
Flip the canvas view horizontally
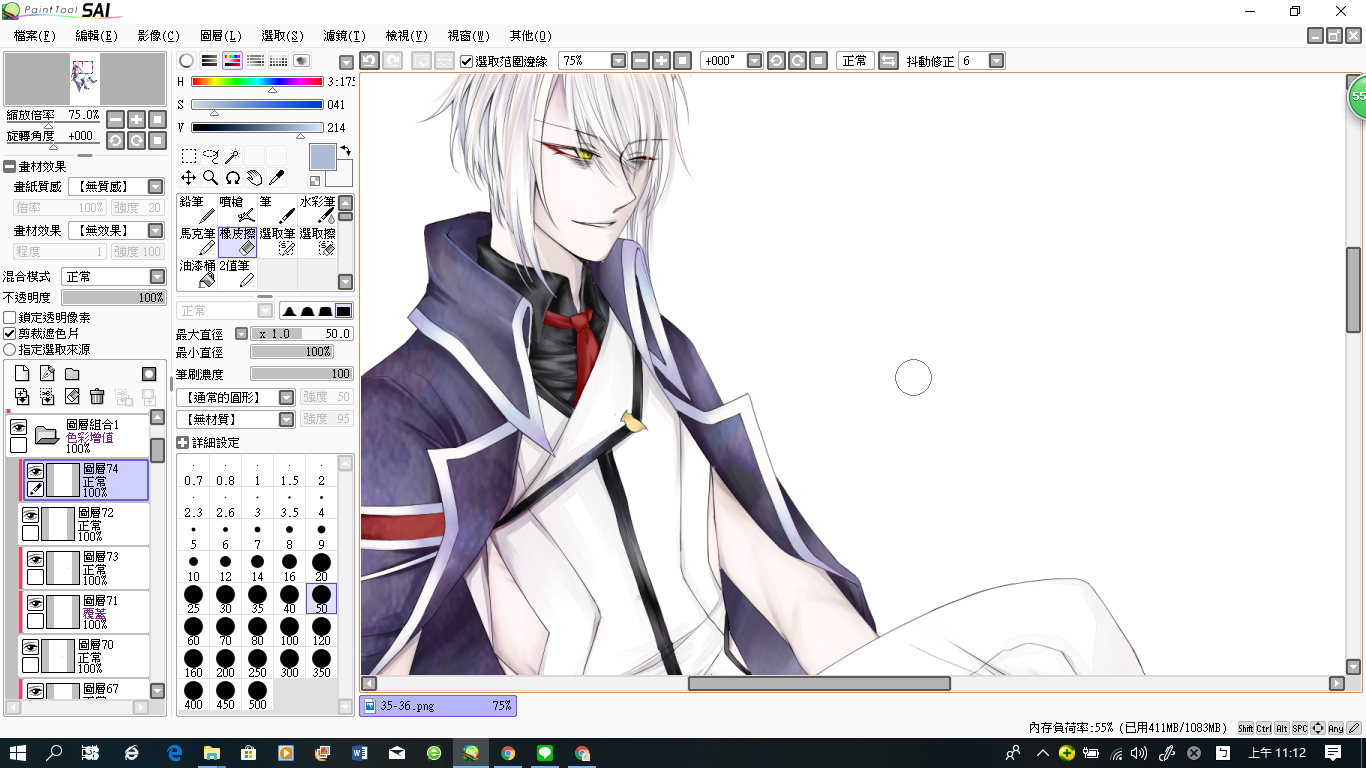(888, 61)
